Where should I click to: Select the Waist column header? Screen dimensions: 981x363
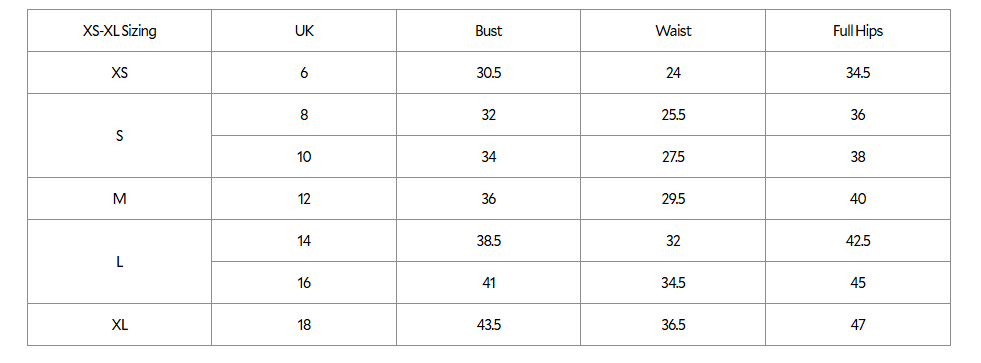click(x=673, y=31)
